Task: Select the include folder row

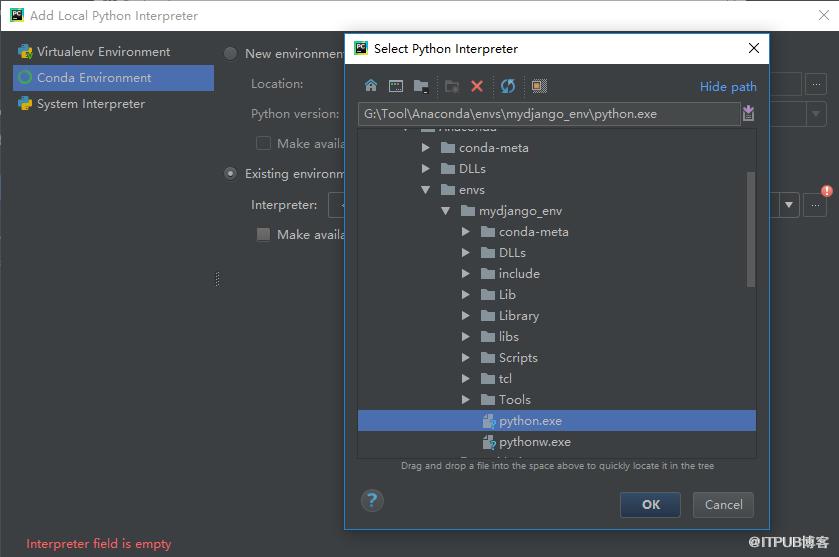Action: coord(556,273)
